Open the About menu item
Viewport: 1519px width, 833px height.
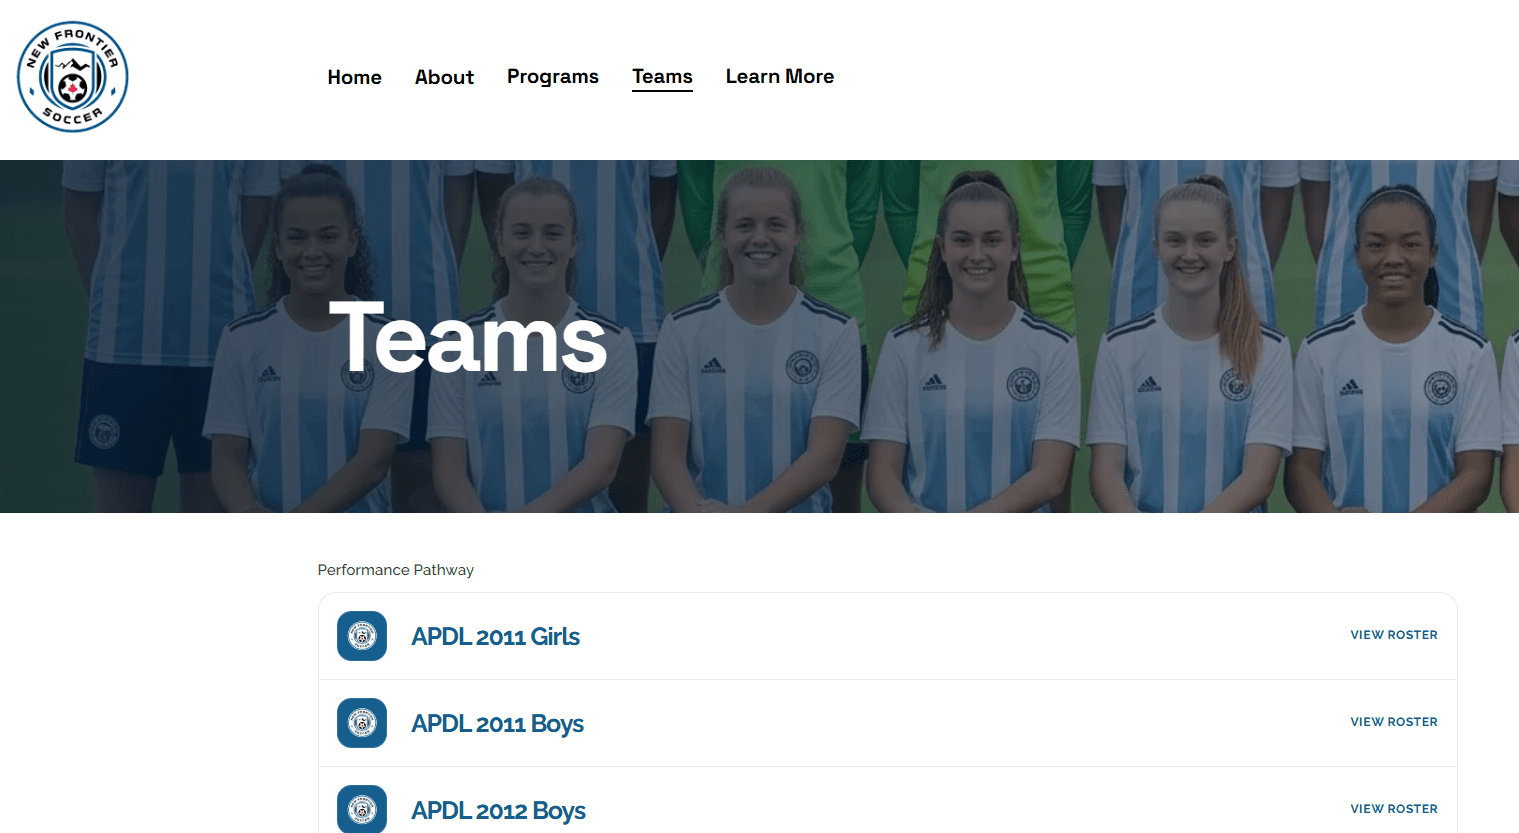click(x=444, y=77)
